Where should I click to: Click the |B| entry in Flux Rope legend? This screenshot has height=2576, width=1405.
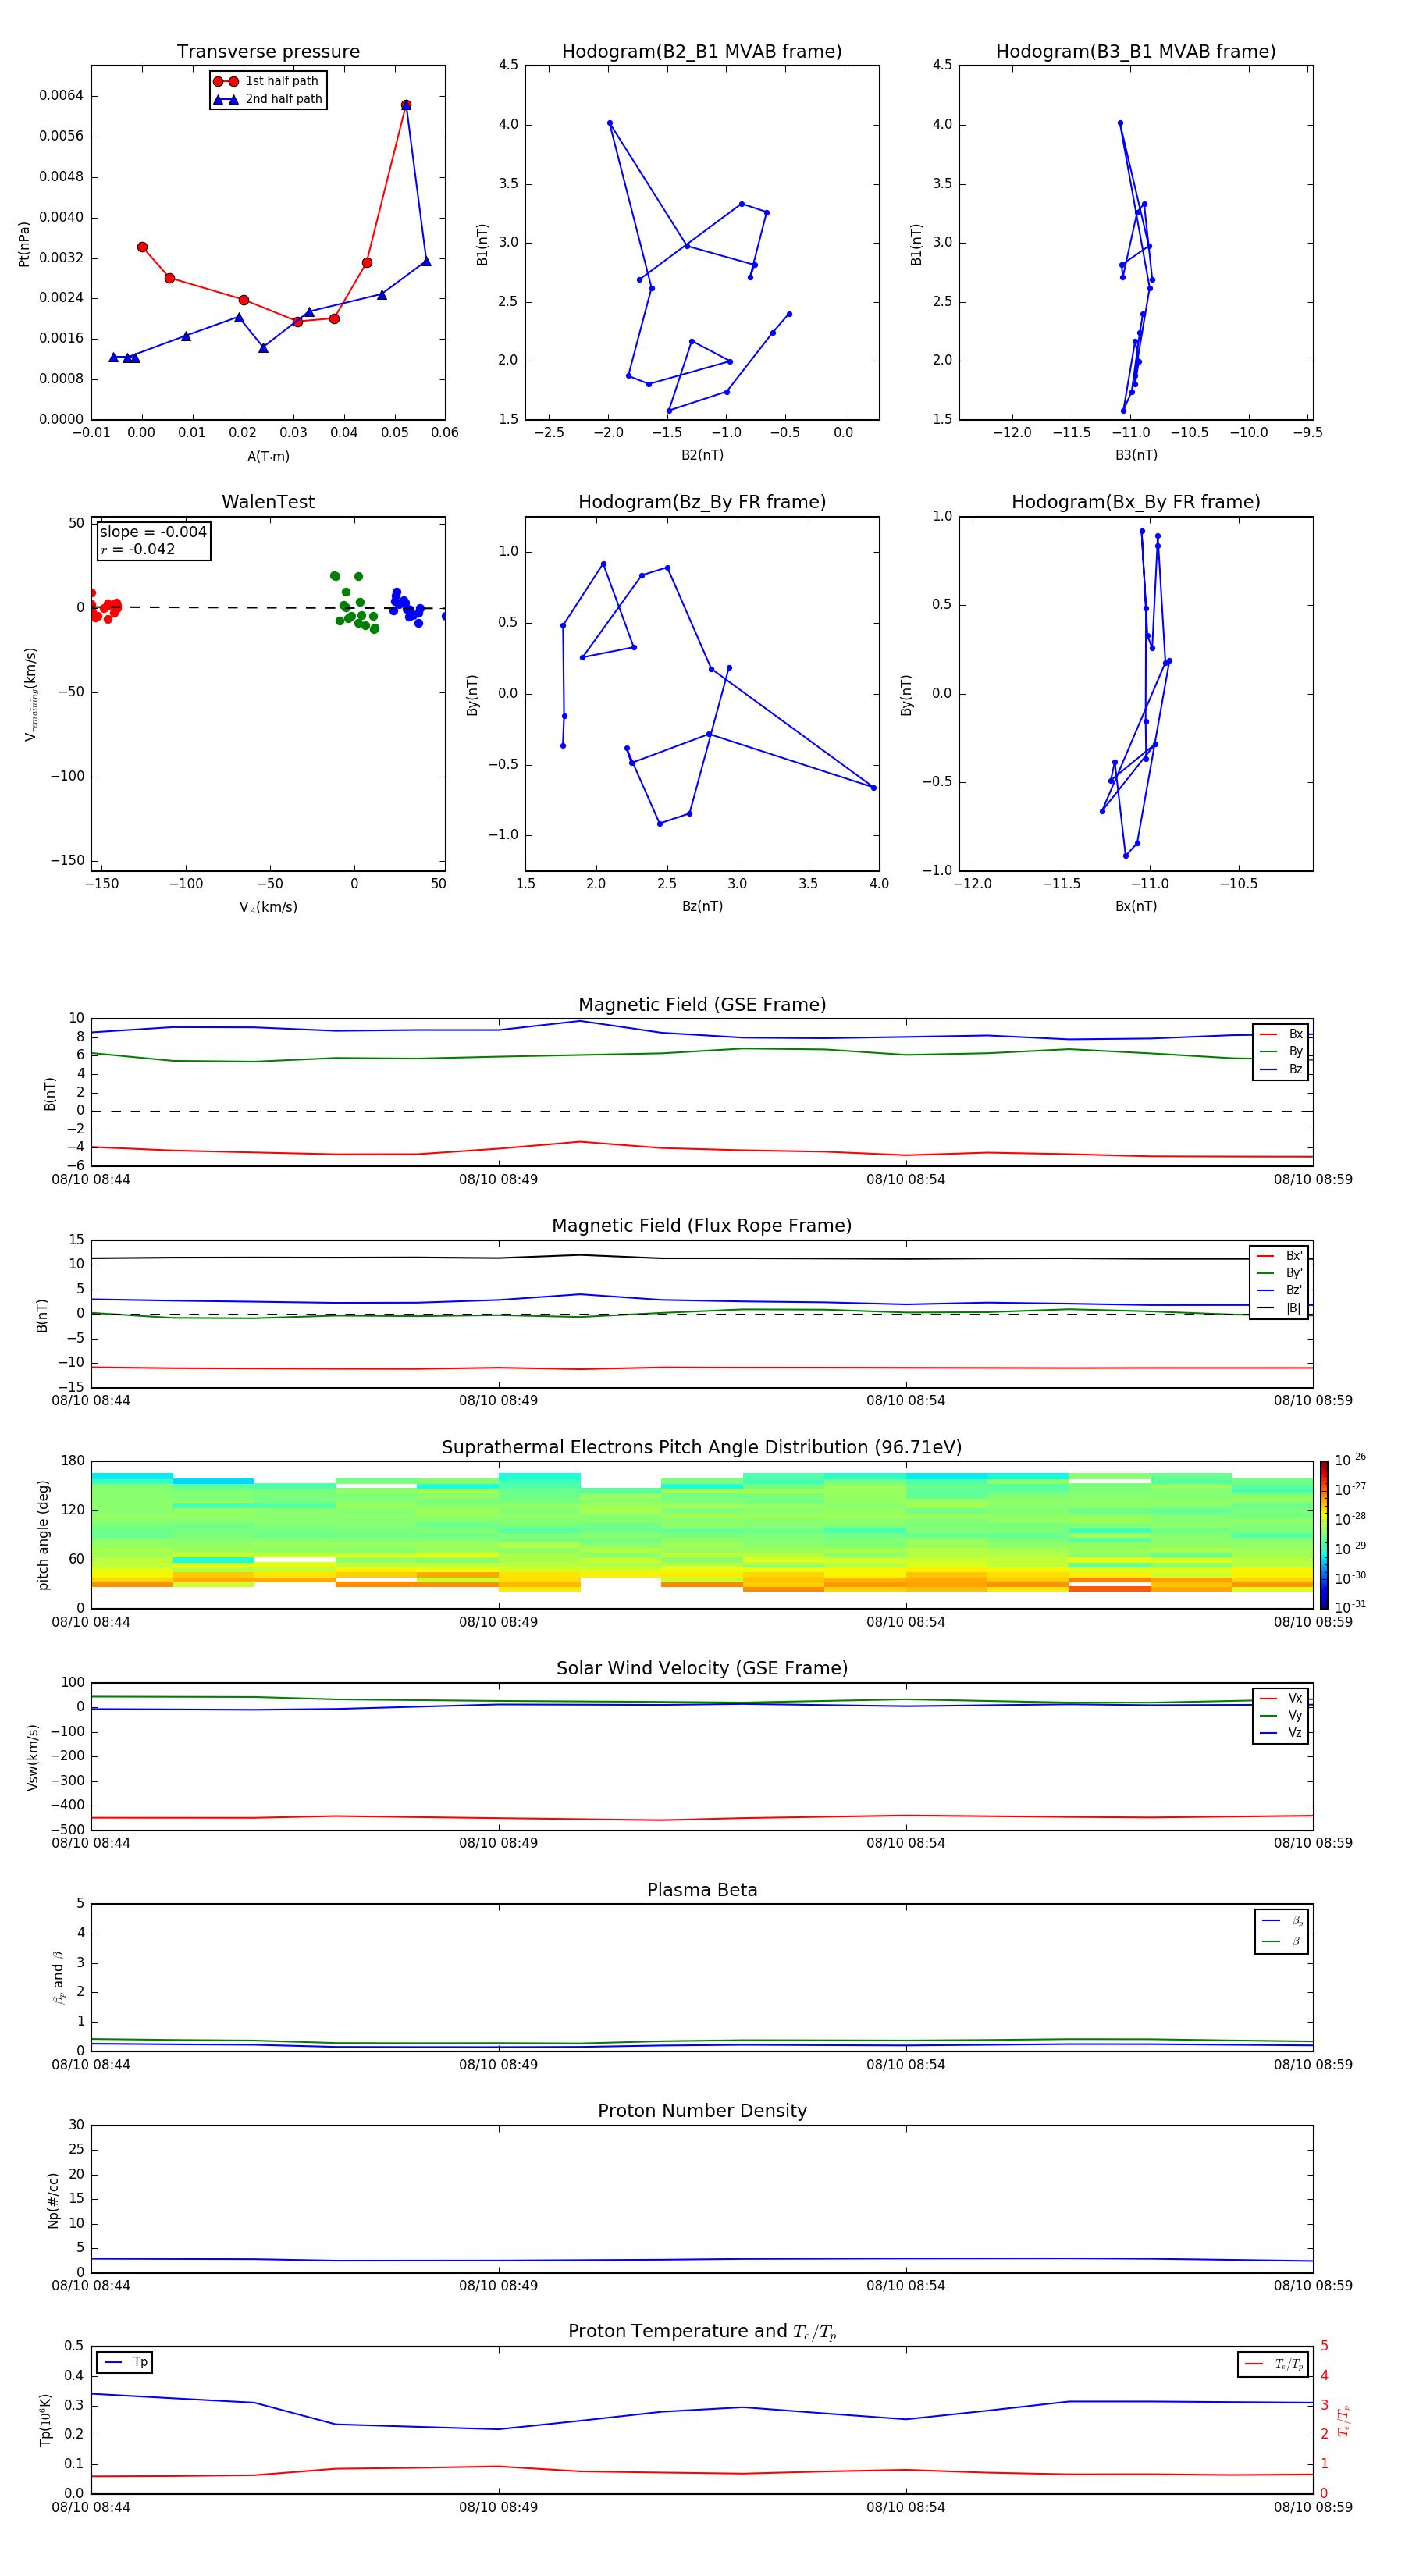tap(1279, 1309)
